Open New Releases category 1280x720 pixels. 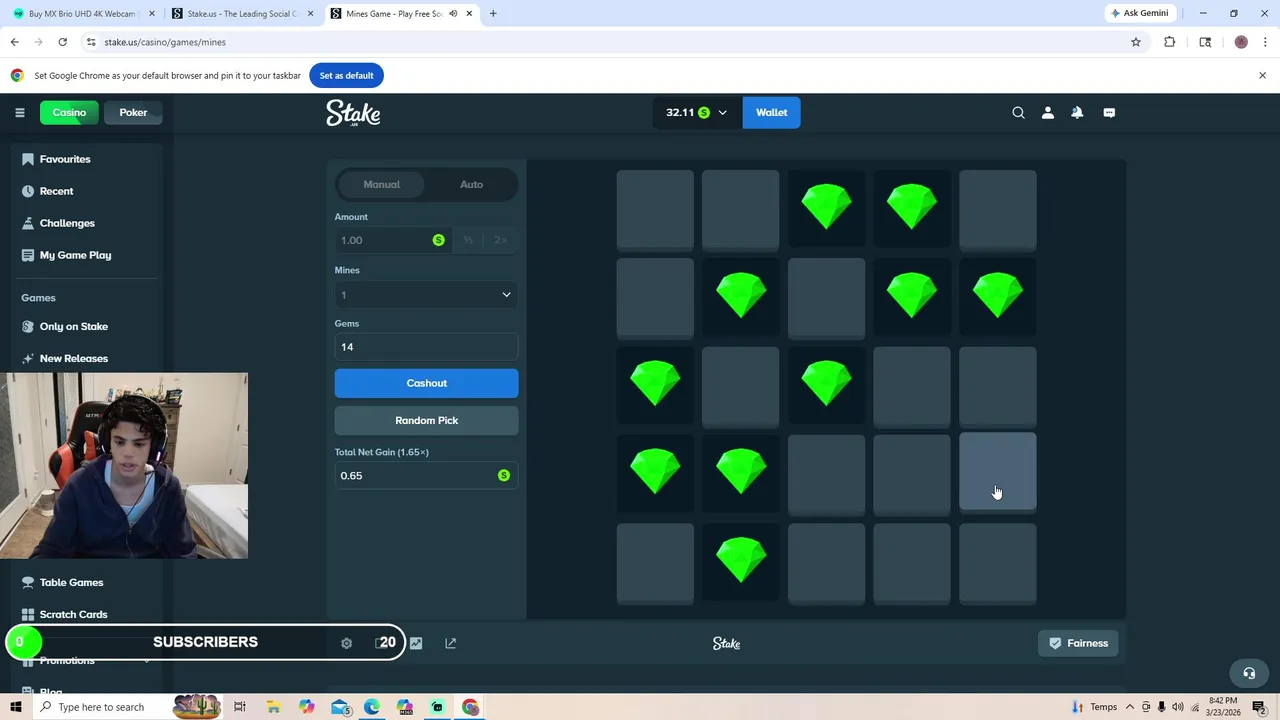tap(73, 358)
